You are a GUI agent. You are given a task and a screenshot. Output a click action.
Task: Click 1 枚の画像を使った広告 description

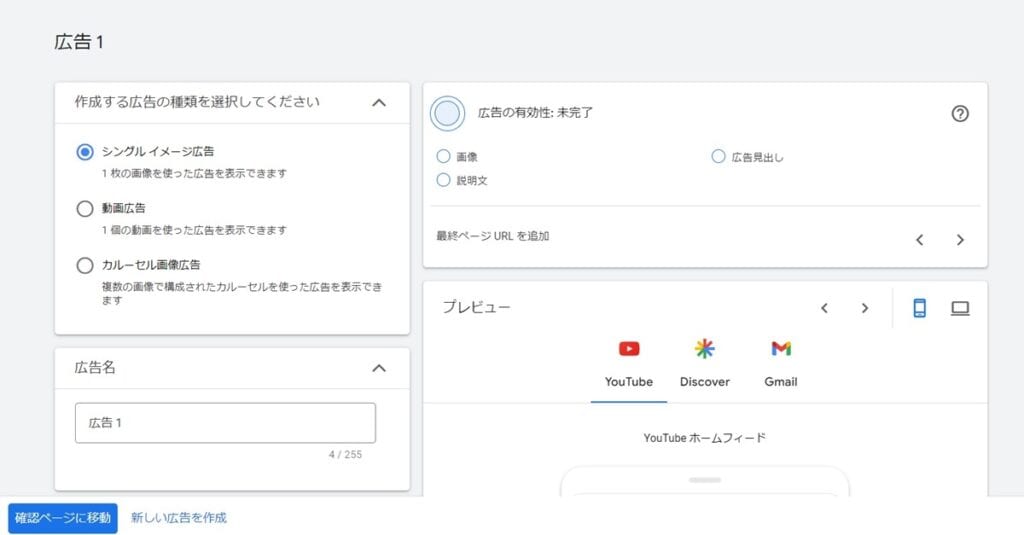(195, 174)
